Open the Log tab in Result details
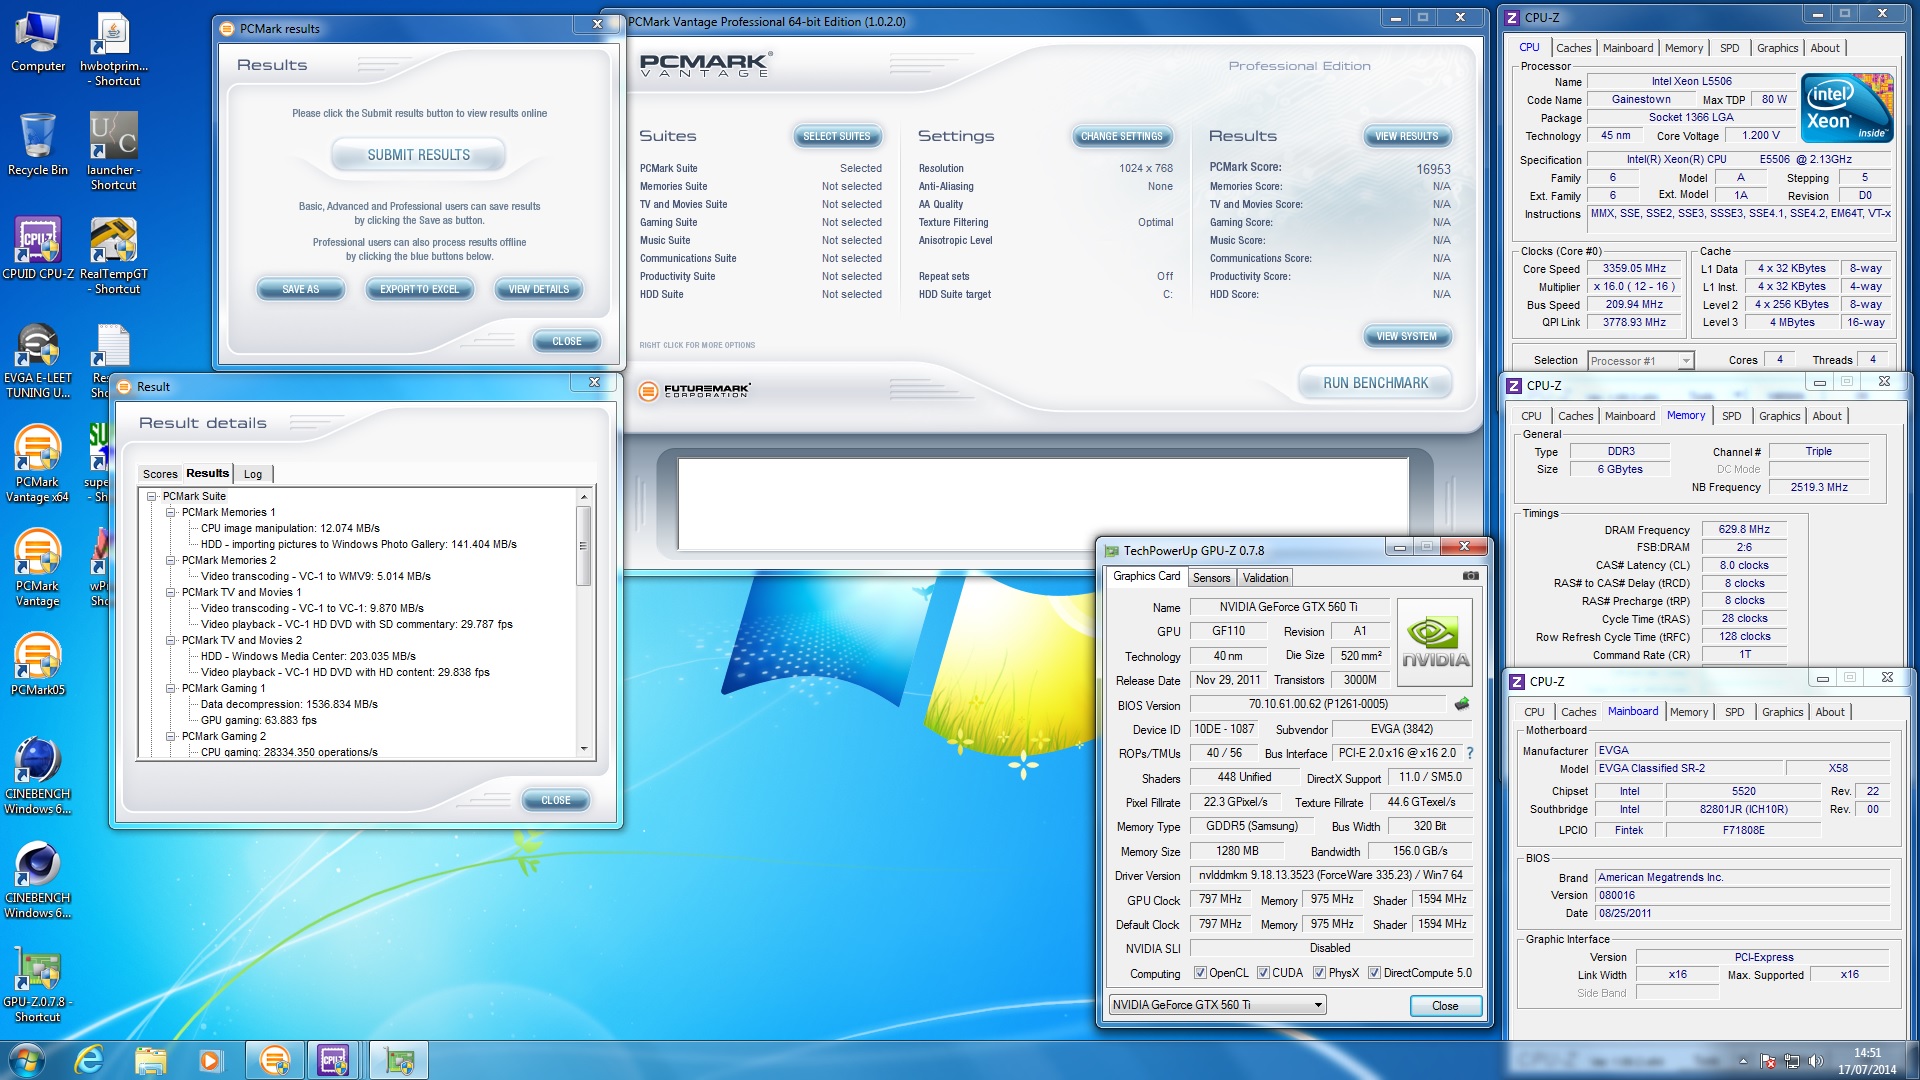This screenshot has height=1080, width=1920. 253,474
